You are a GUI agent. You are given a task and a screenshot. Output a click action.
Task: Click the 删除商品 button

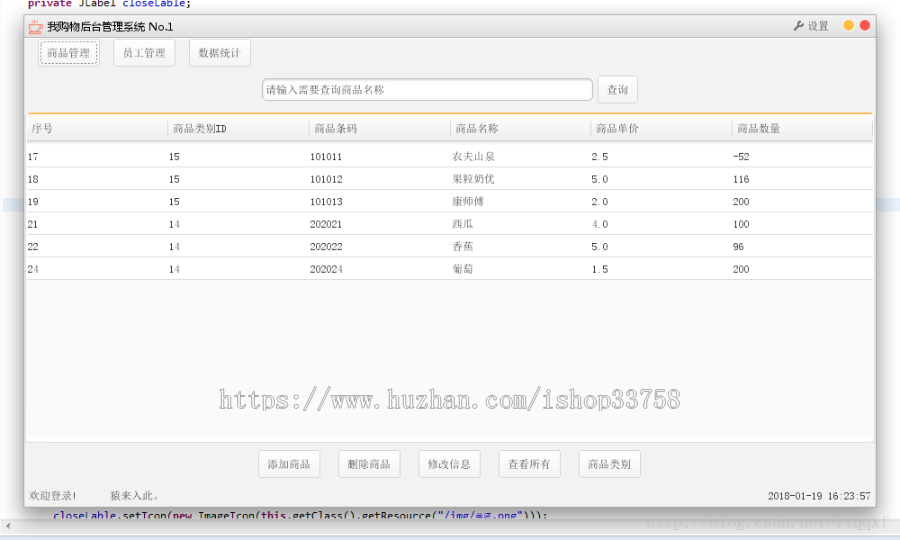(x=369, y=464)
